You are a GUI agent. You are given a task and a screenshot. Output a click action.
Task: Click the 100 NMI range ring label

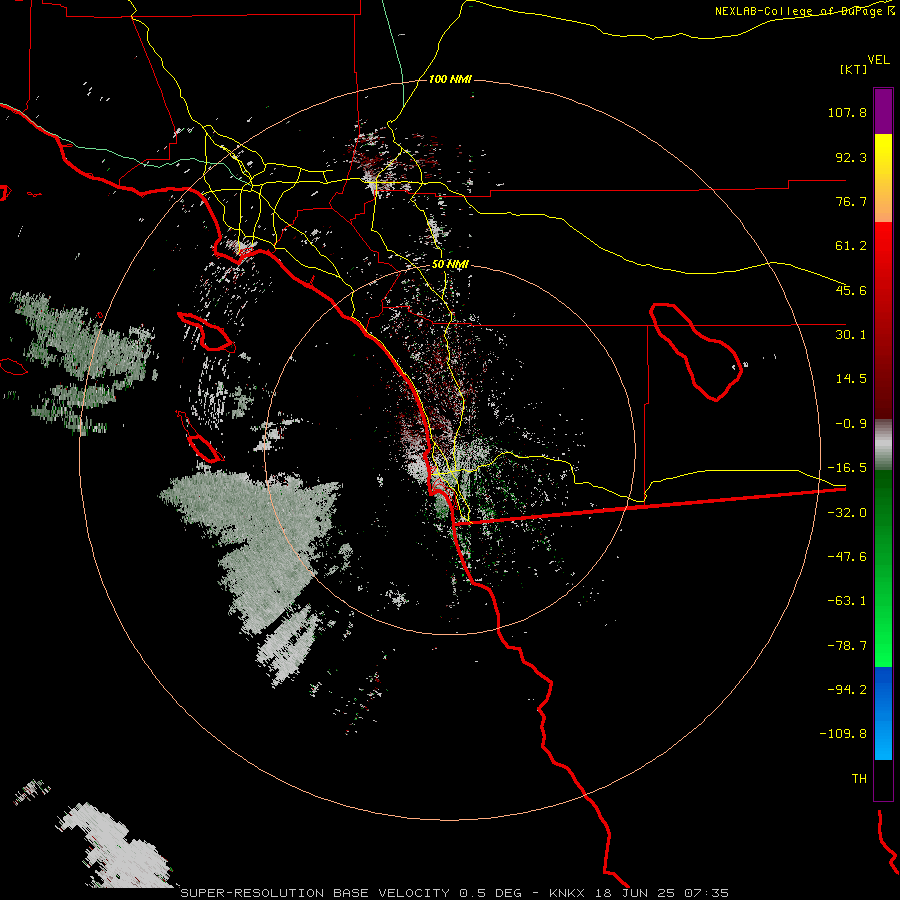450,79
